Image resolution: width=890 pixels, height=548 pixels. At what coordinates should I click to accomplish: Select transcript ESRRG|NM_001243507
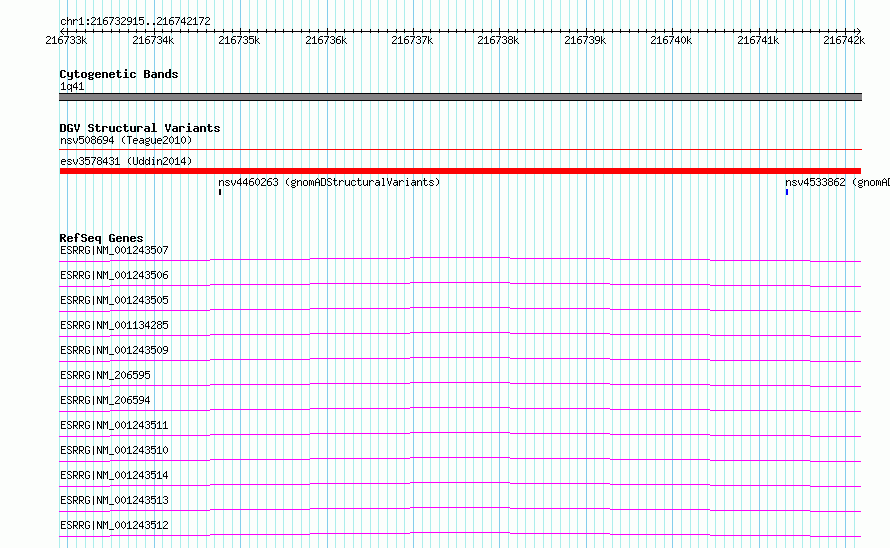pyautogui.click(x=114, y=250)
